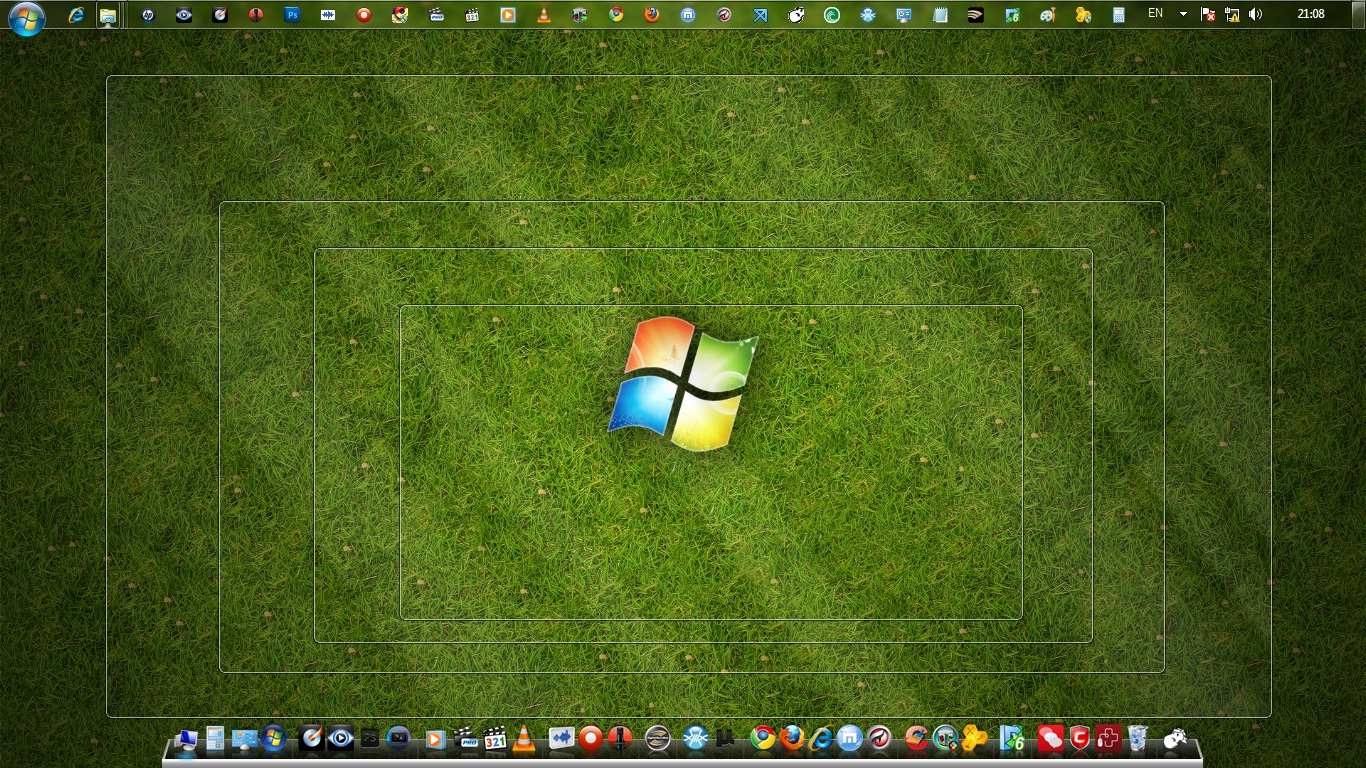Screen dimensions: 1366x768
Task: Open network status icon in tray
Action: [x=1232, y=15]
